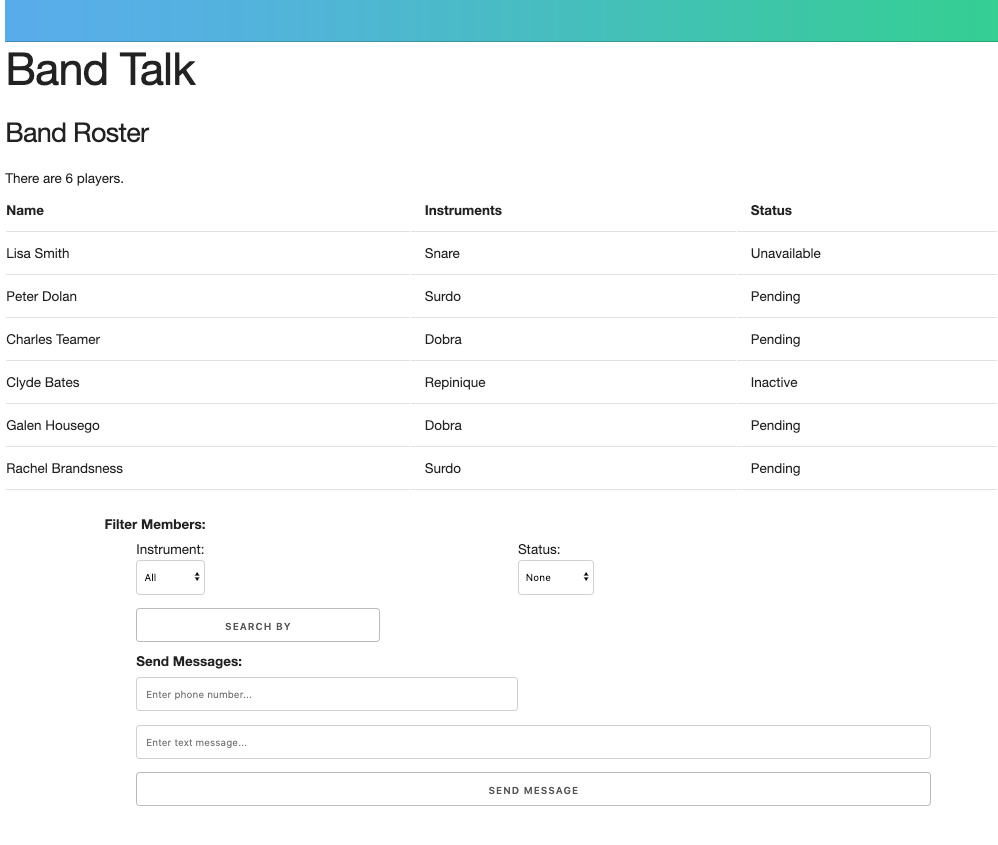Expand the 'All' instrument selector

170,577
